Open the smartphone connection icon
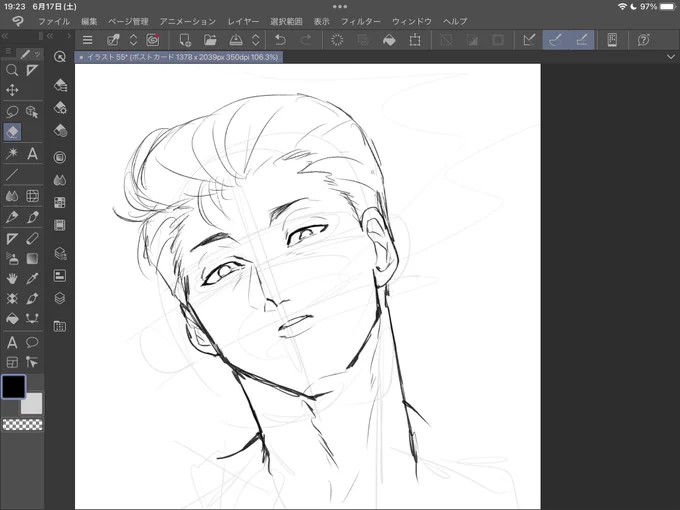The image size is (680, 510). 612,40
